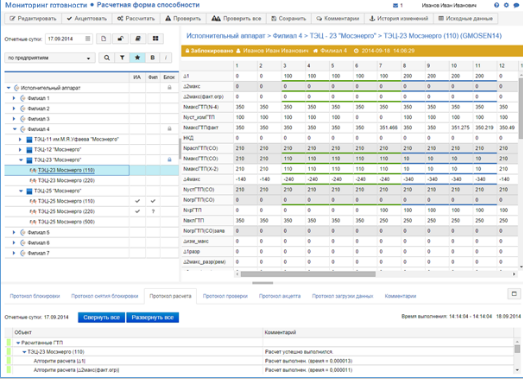This screenshot has height=379, width=523.
Task: Click the protocol list vertical scrollbar thumb
Action: click(x=517, y=349)
